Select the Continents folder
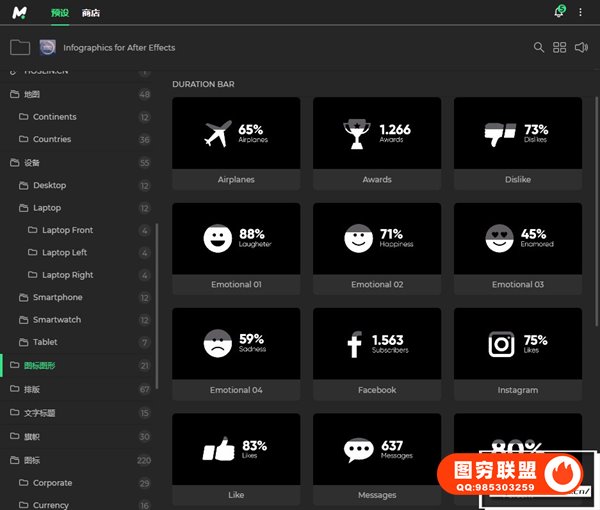The height and width of the screenshot is (510, 600). (54, 117)
